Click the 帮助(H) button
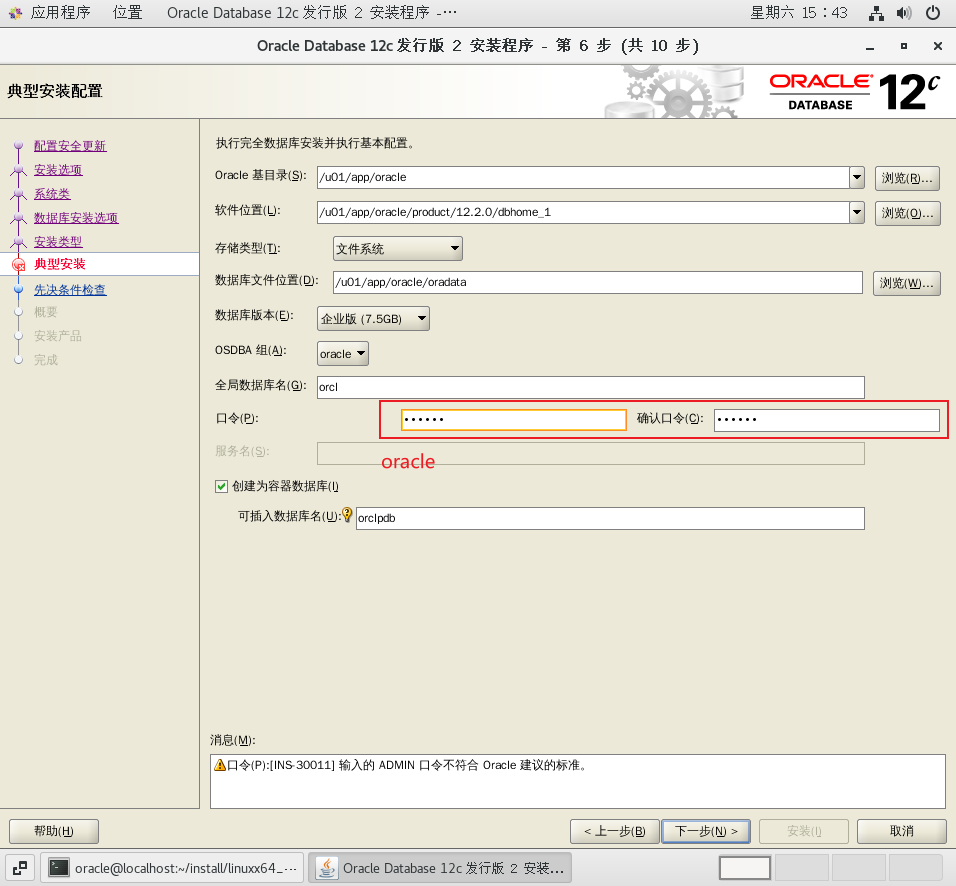The image size is (956, 886). click(x=54, y=831)
